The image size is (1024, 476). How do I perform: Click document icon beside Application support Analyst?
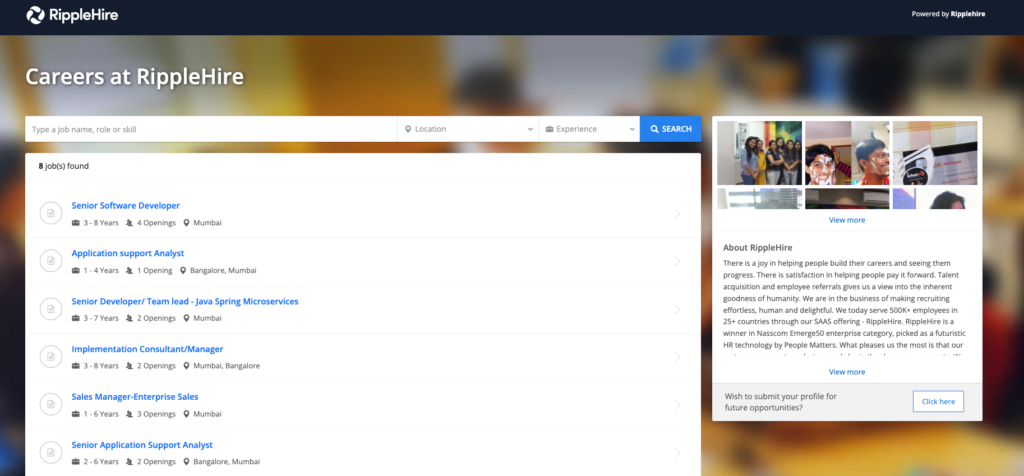[x=51, y=261]
